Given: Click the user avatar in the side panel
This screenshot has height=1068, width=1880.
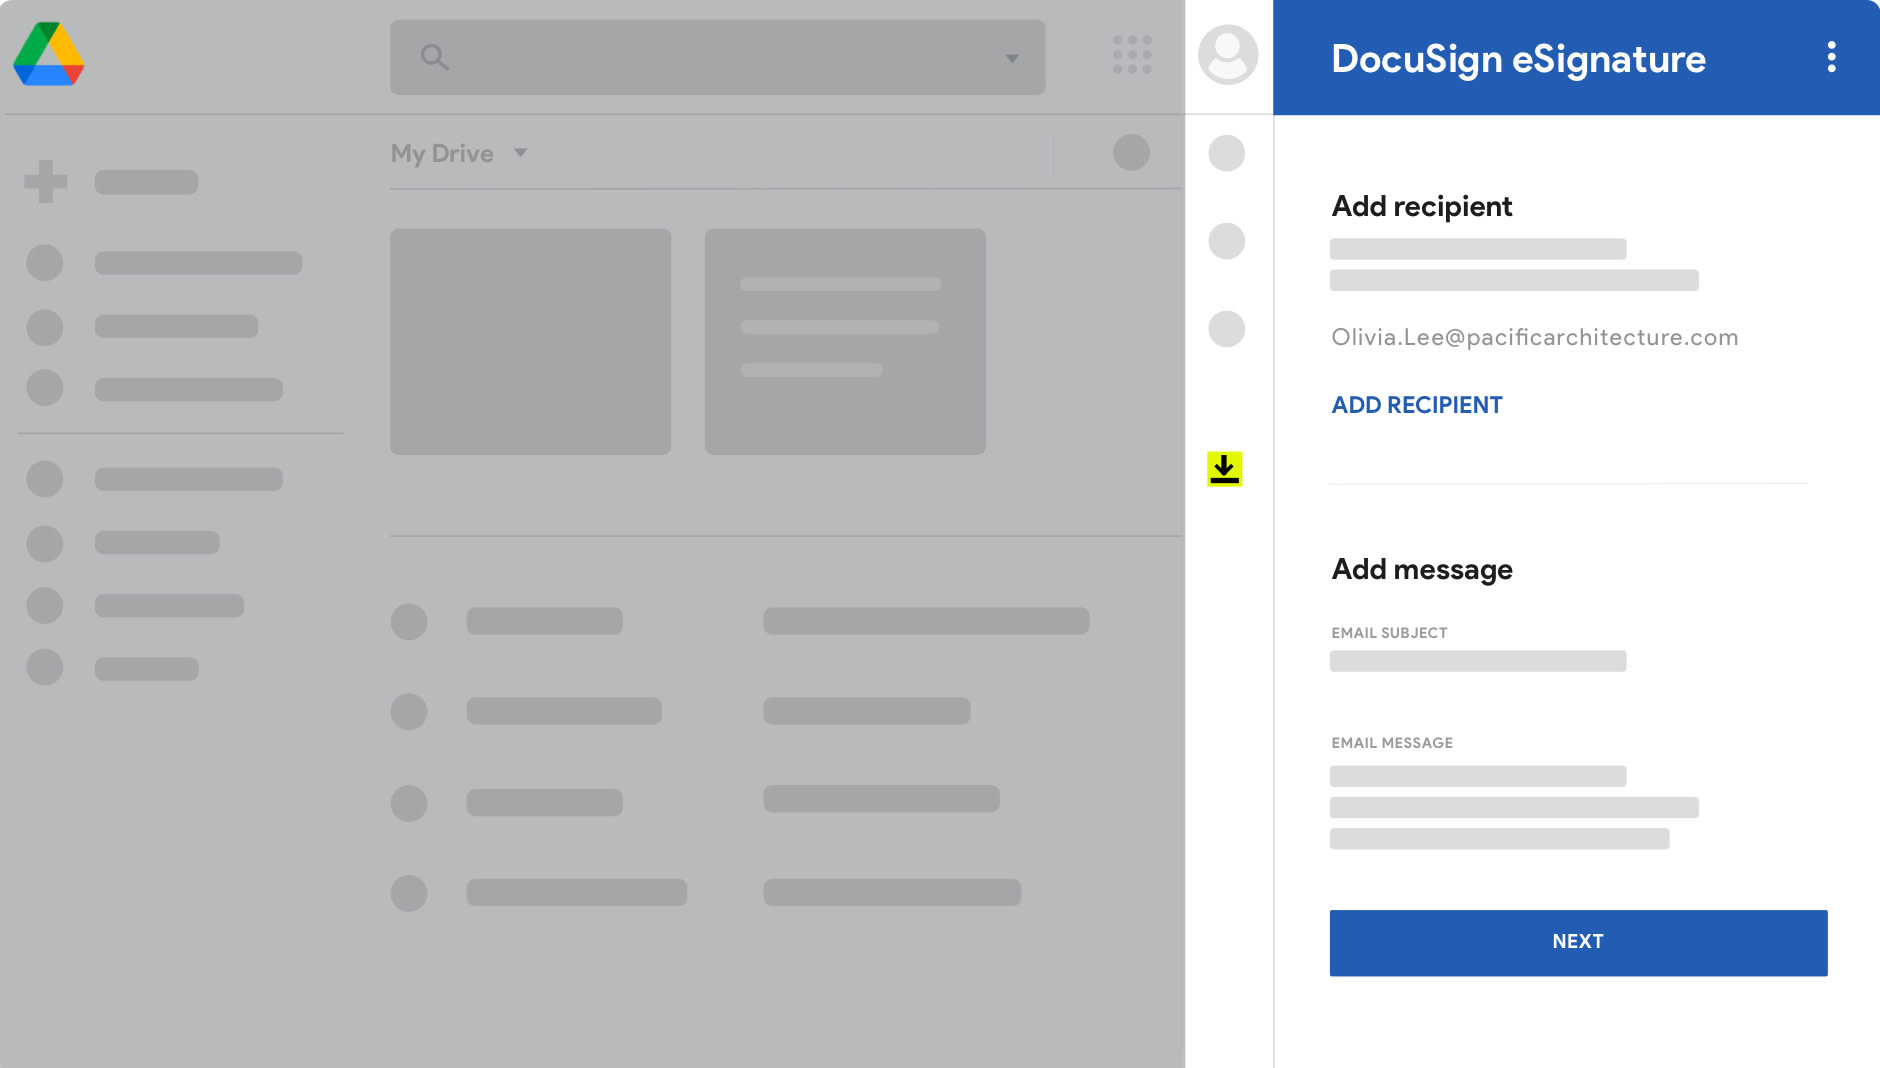Looking at the screenshot, I should pos(1228,55).
